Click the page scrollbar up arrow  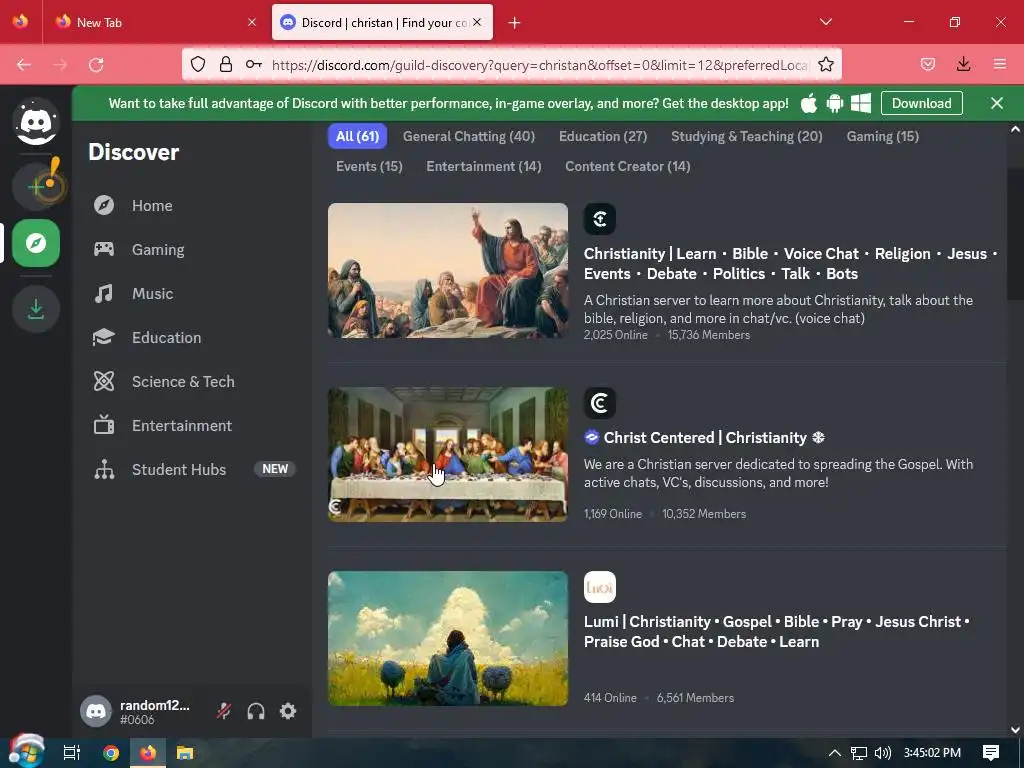click(x=1015, y=129)
